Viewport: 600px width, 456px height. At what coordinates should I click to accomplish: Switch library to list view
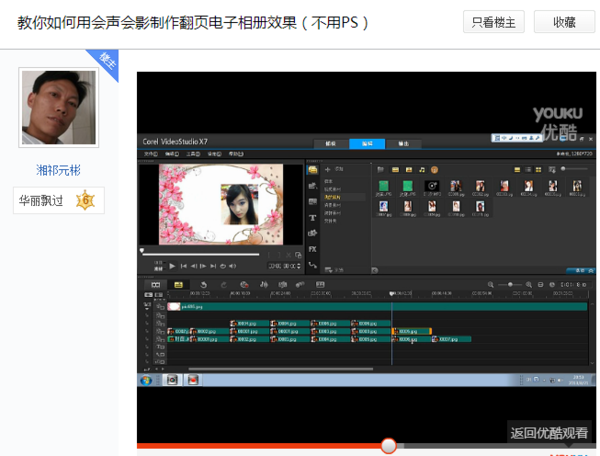528,169
